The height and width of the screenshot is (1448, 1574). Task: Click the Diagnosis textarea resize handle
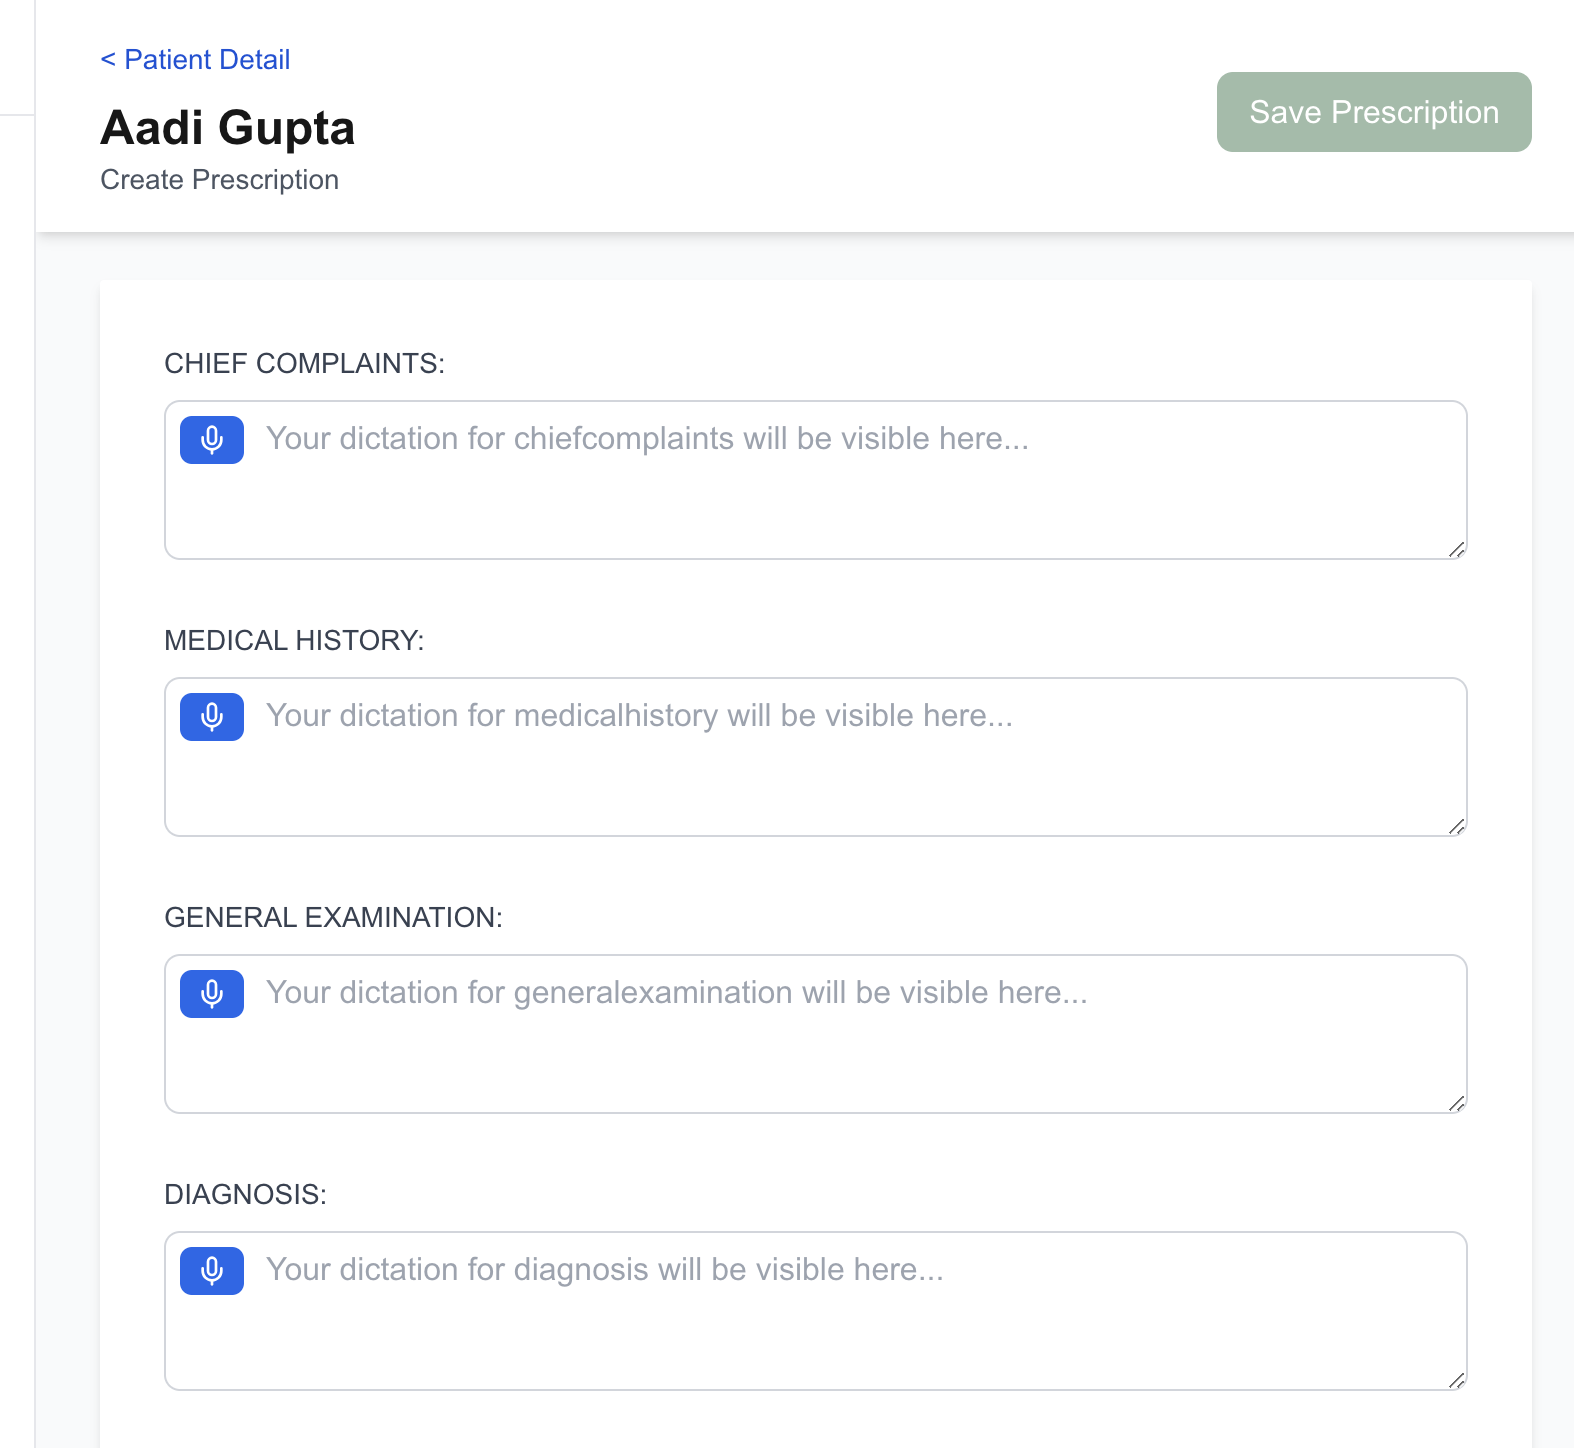(x=1456, y=1380)
